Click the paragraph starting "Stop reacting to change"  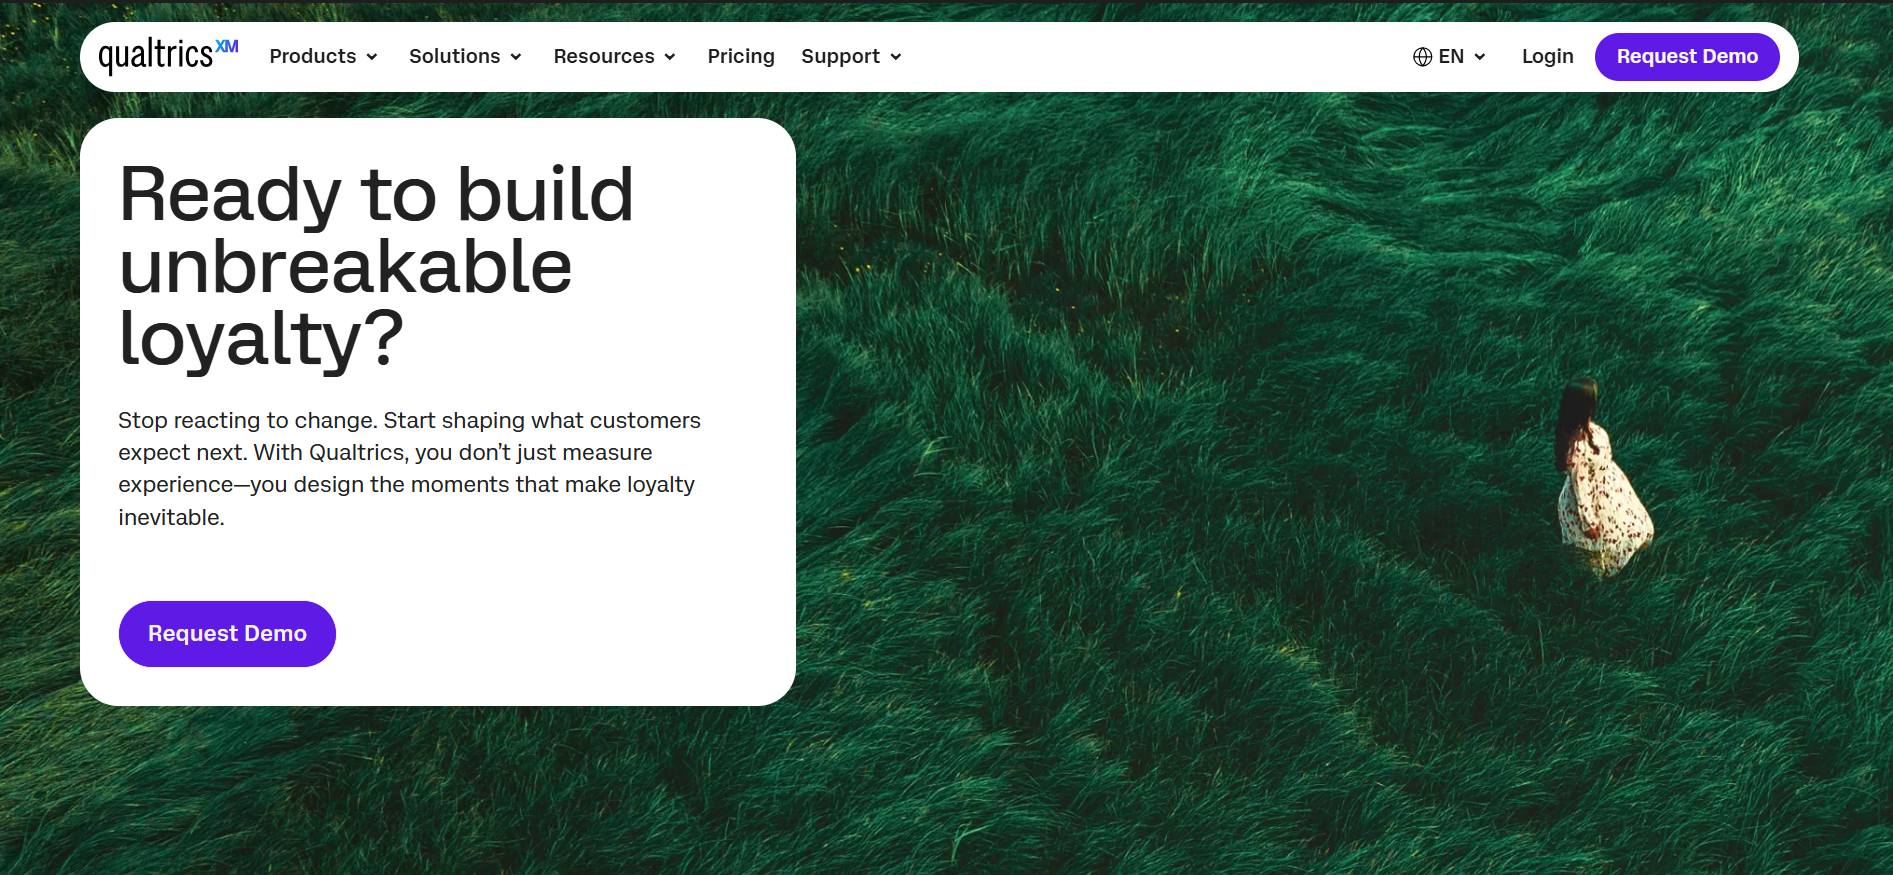(x=410, y=469)
